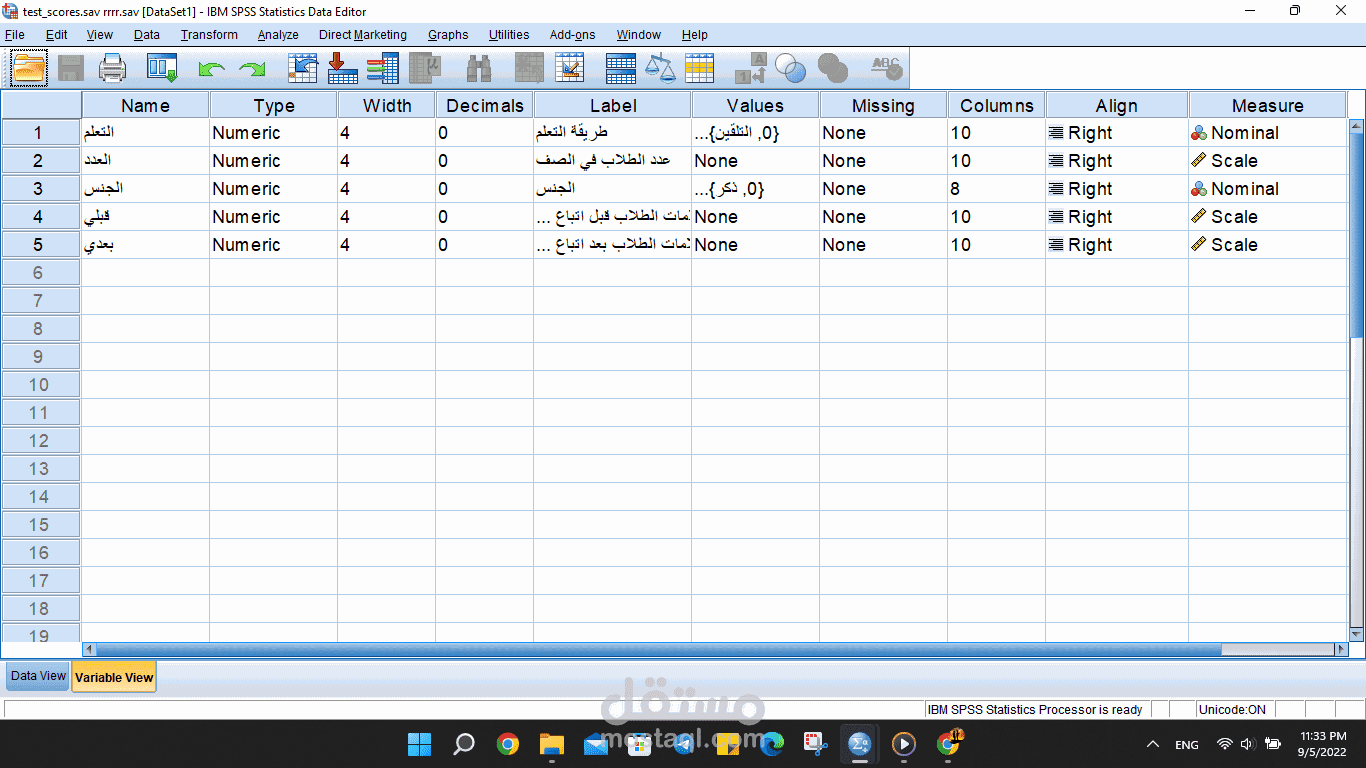Click the Go to variable icon
Screen dimensions: 1366x768
coord(342,68)
